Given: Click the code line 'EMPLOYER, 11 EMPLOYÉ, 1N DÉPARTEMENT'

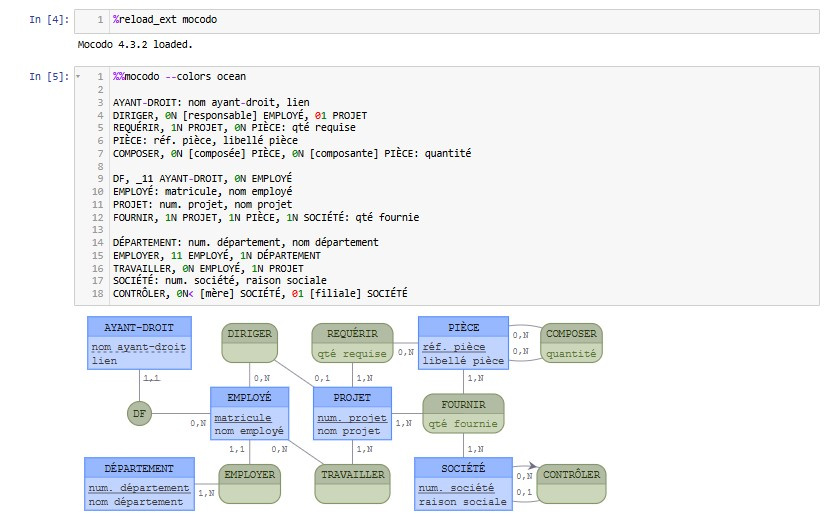Looking at the screenshot, I should pos(216,255).
